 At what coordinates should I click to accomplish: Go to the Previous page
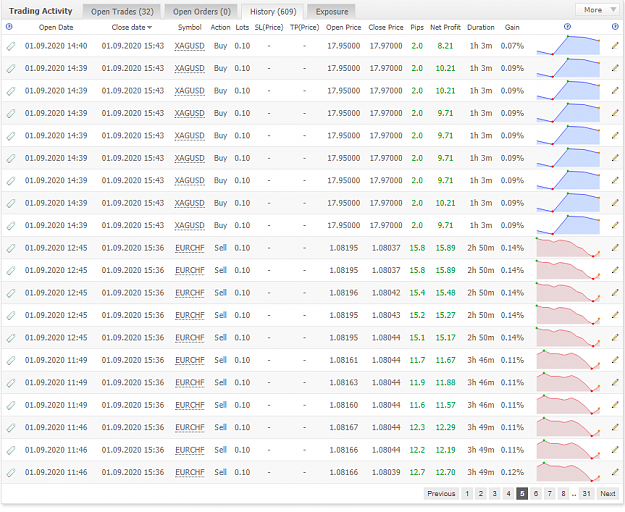[x=441, y=493]
